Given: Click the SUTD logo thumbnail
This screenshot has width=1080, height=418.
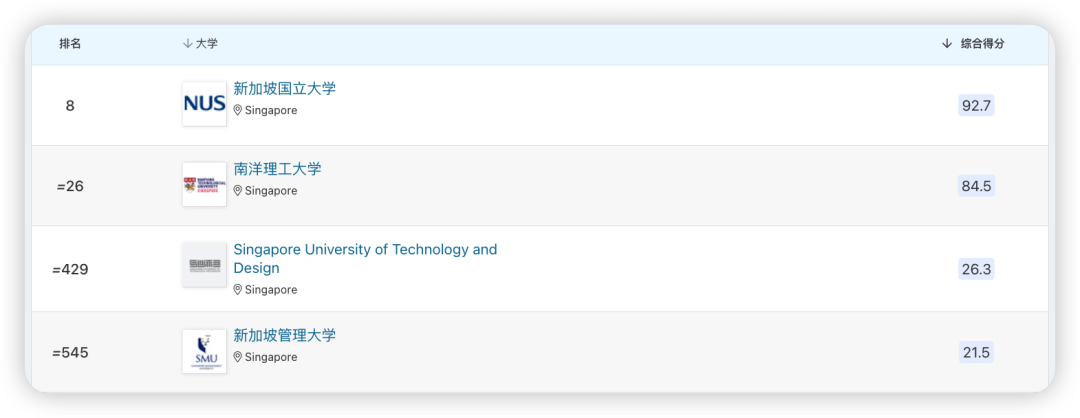Looking at the screenshot, I should tap(204, 265).
